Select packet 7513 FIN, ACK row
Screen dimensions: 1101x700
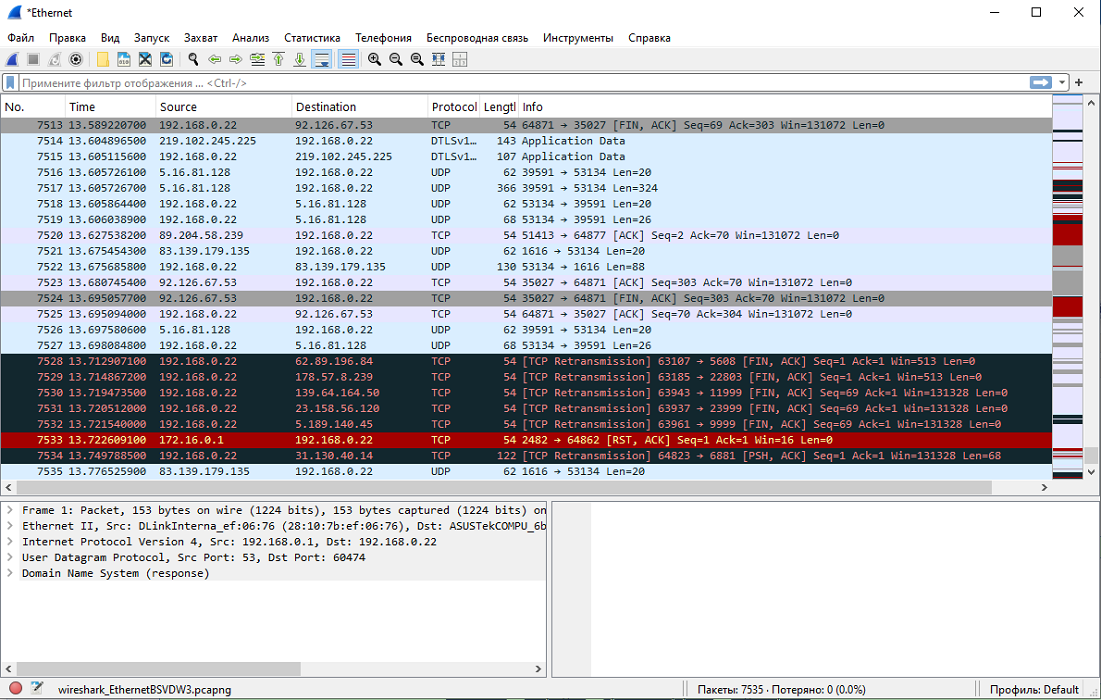[527, 125]
